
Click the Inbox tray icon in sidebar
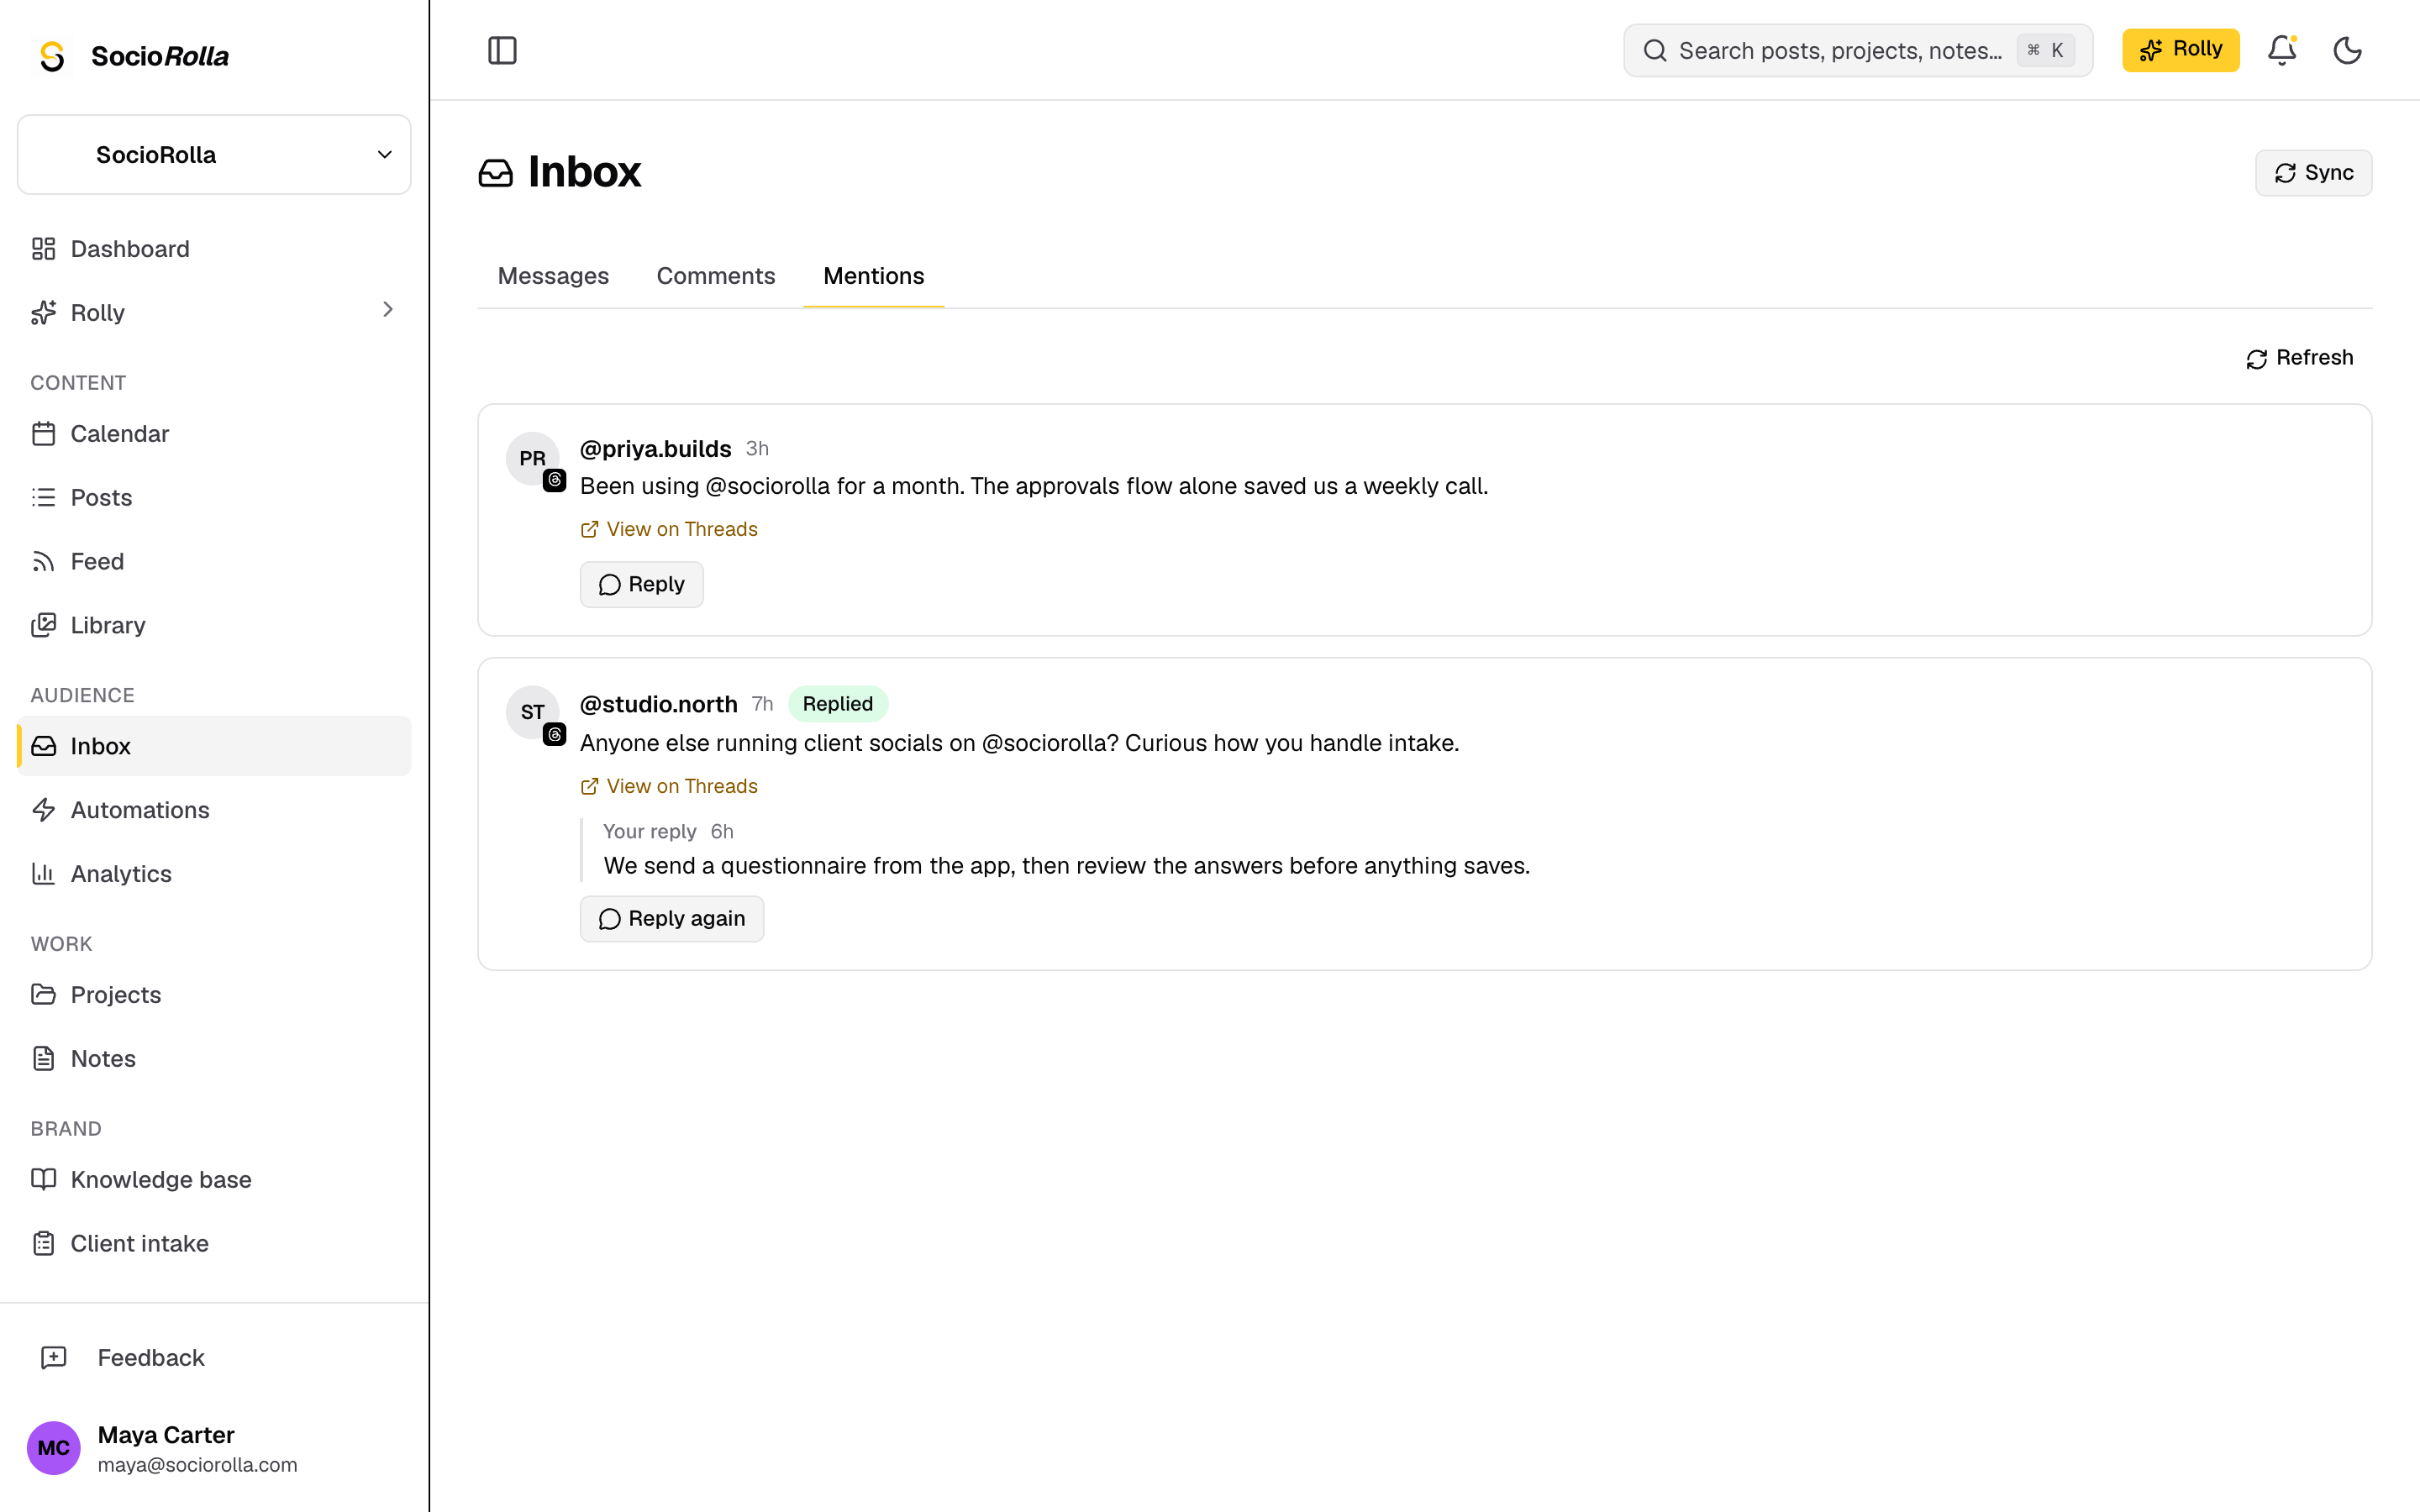tap(43, 746)
